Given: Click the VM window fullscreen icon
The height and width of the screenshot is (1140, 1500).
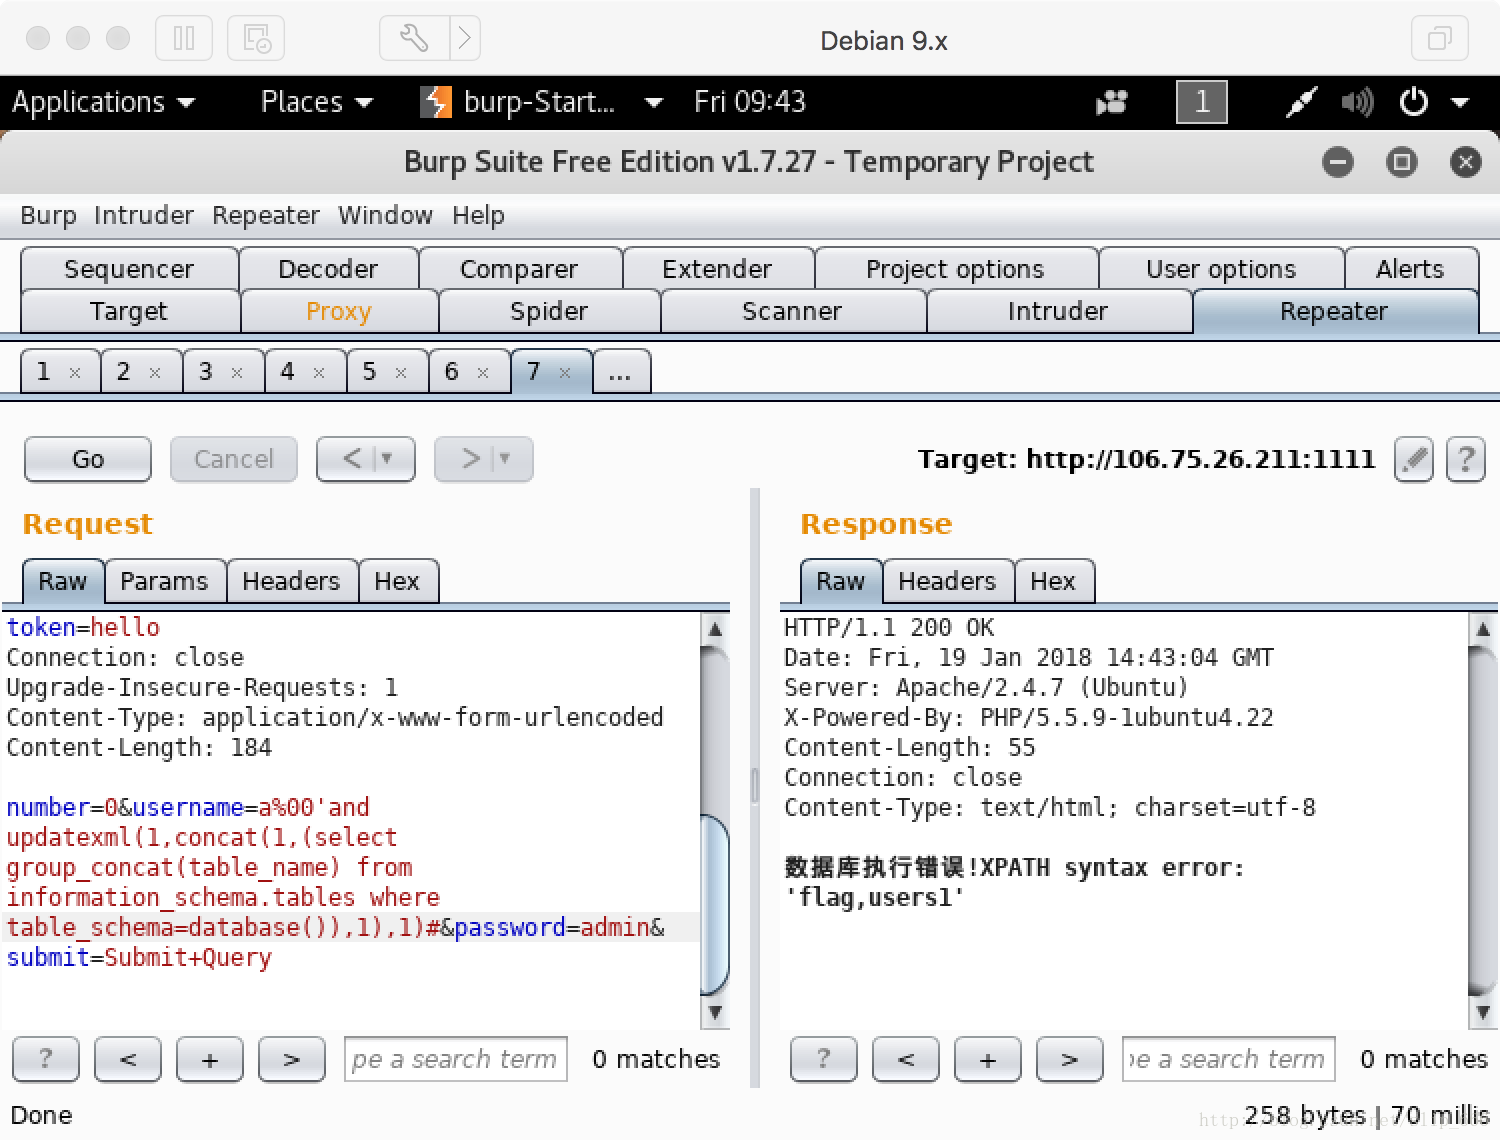Looking at the screenshot, I should (x=1440, y=39).
